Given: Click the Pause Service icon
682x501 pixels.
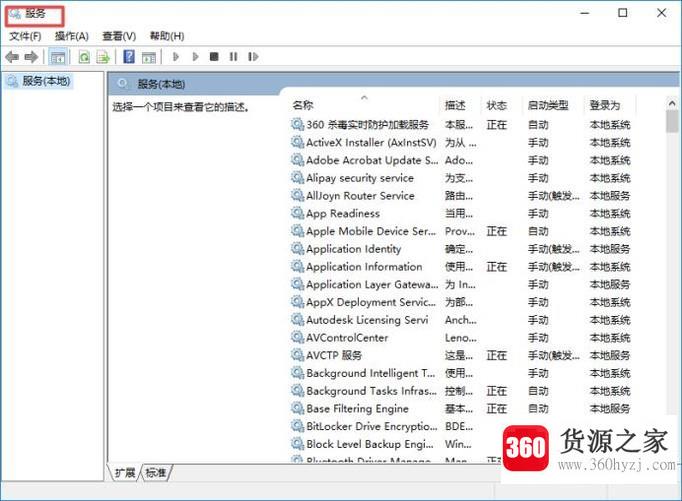Looking at the screenshot, I should 234,57.
